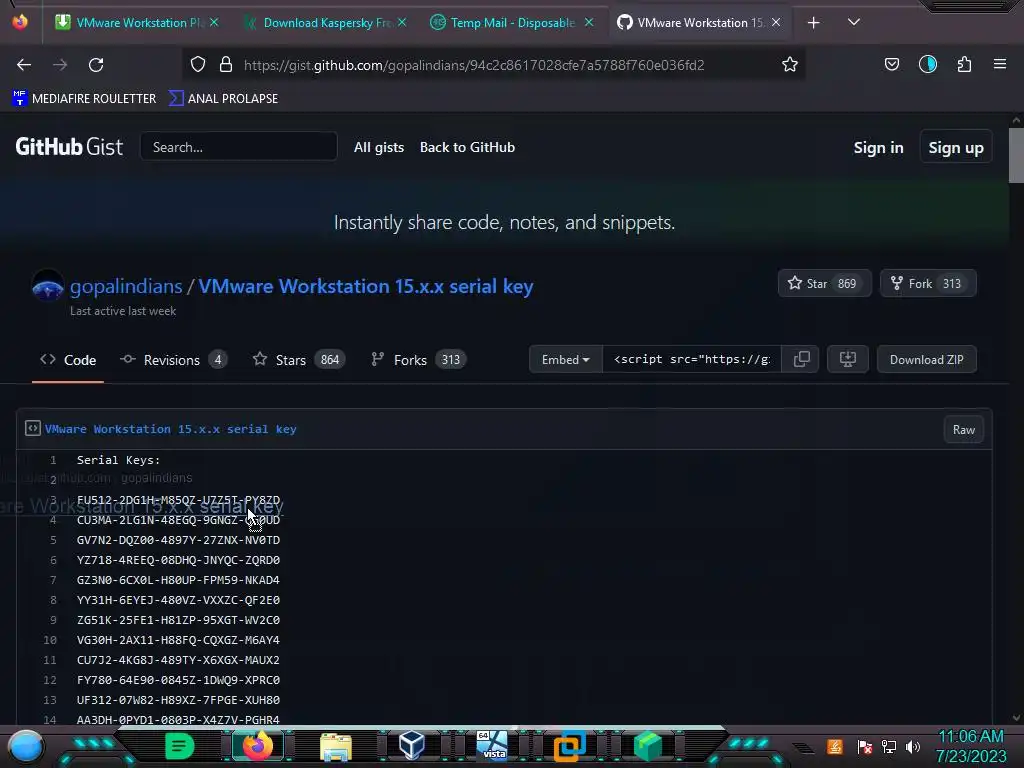Image resolution: width=1024 pixels, height=768 pixels.
Task: Click the volume speaker tray icon
Action: [x=913, y=746]
